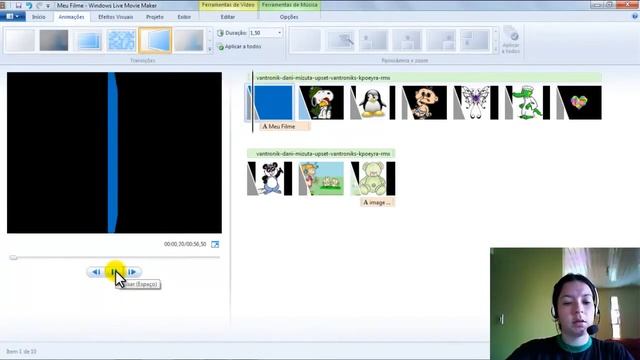Click transitions gallery up arrow
The image size is (640, 360).
click(x=210, y=31)
